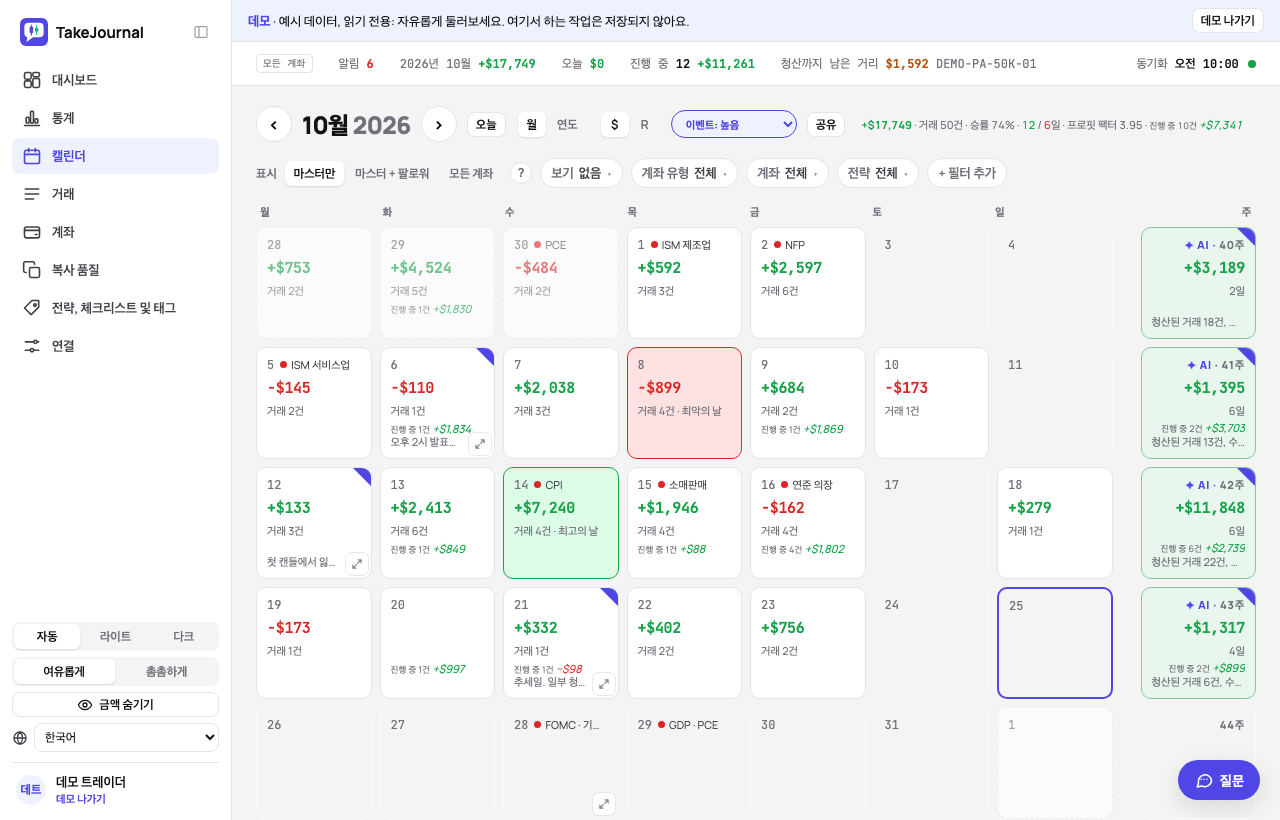Open the 대시보드 menu item

click(115, 80)
